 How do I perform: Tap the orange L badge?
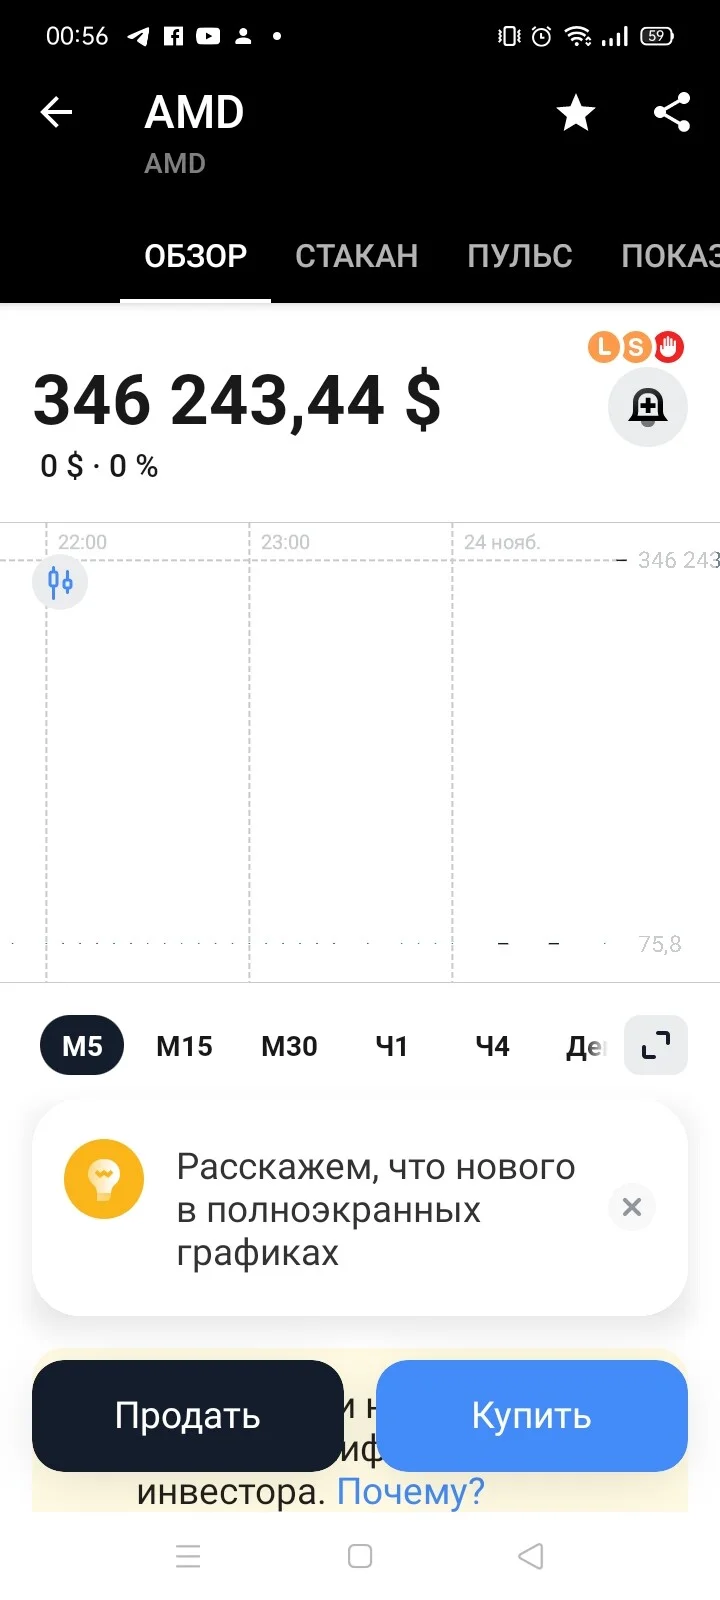603,347
